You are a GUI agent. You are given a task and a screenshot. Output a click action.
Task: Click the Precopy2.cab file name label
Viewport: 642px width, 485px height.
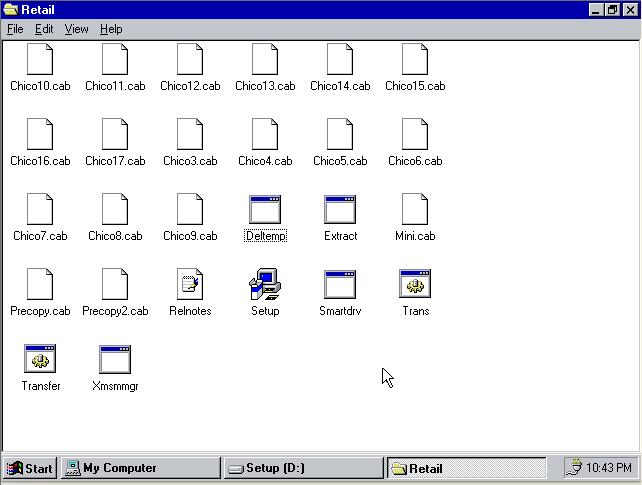coord(115,311)
